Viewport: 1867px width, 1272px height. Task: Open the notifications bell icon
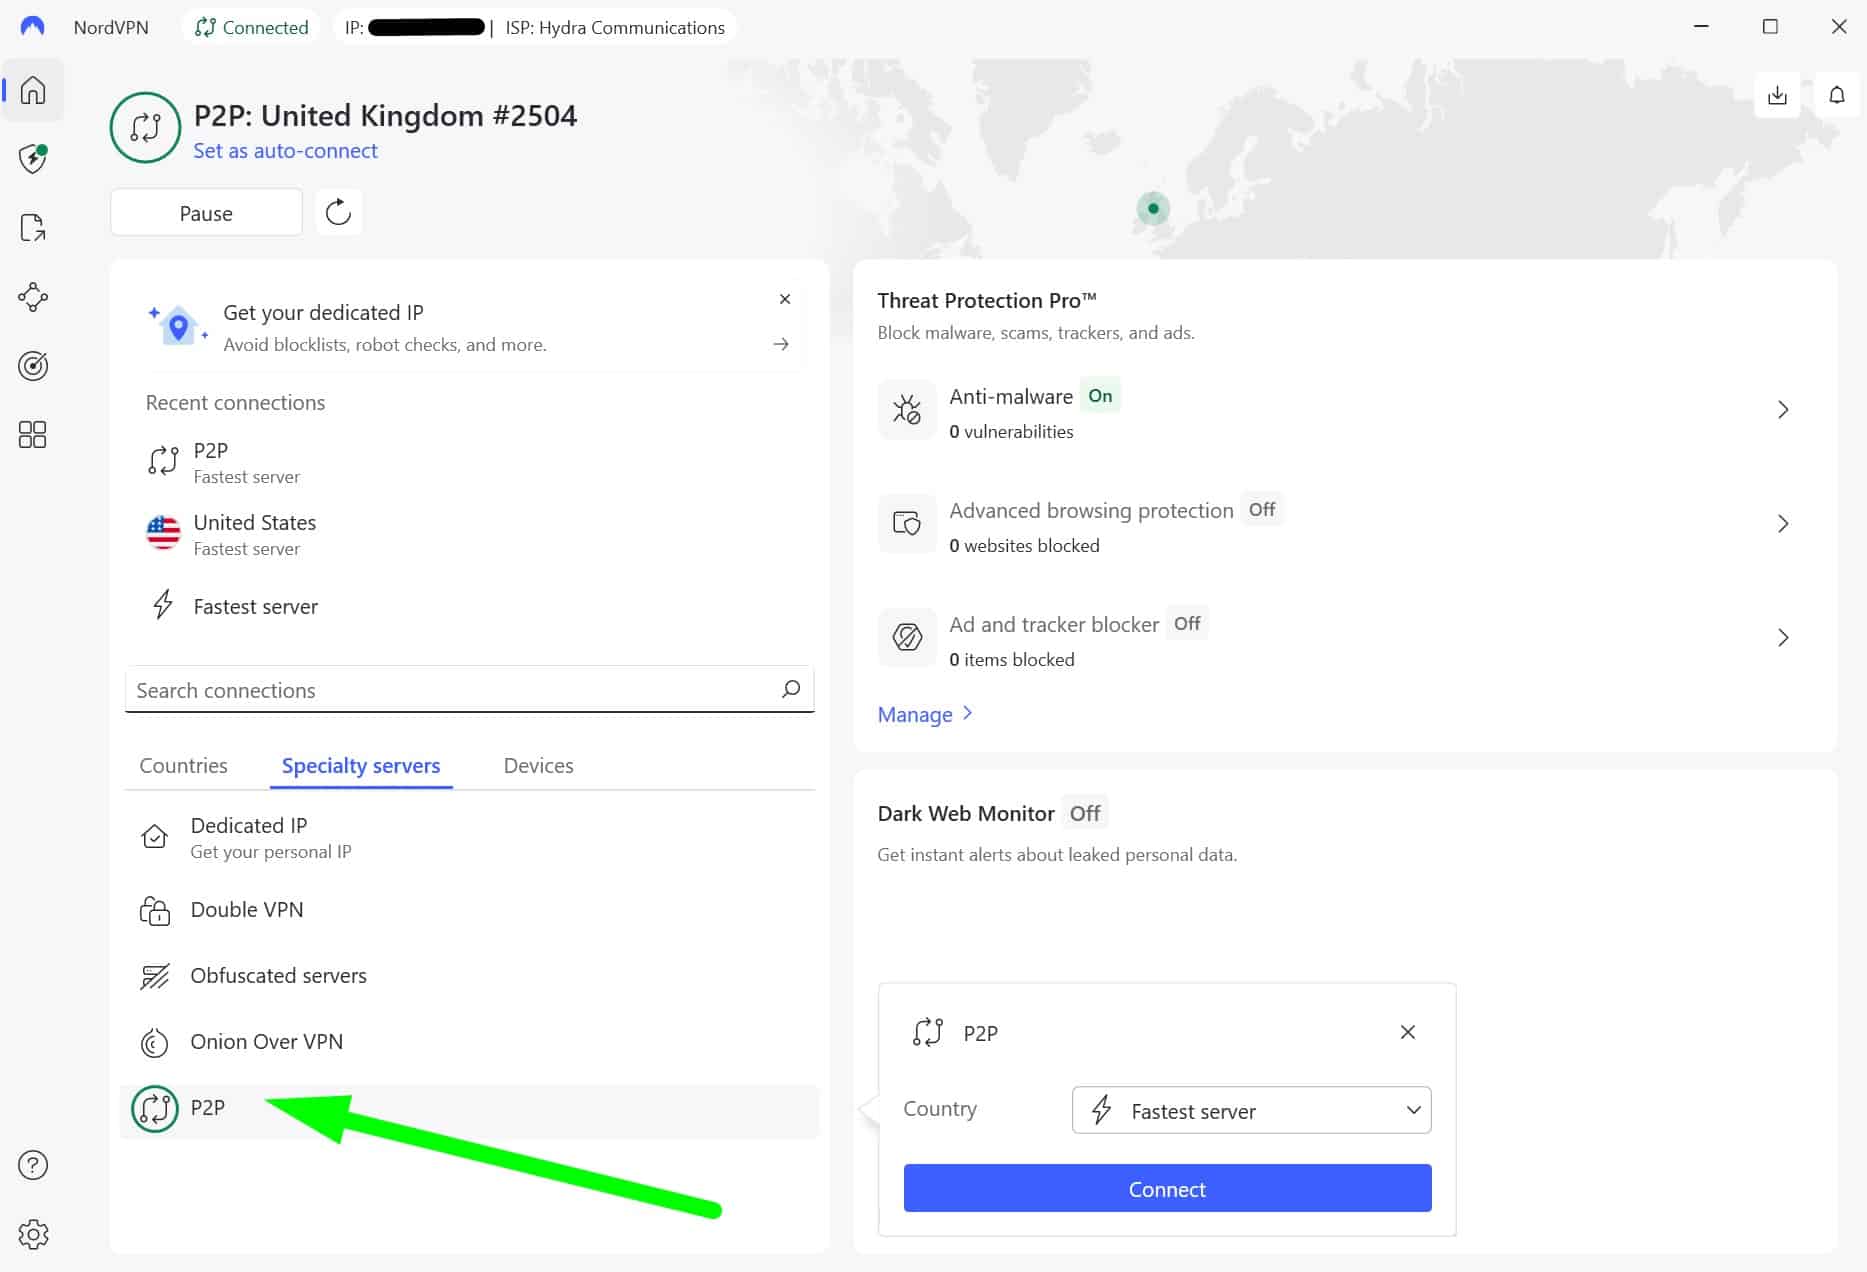tap(1837, 95)
